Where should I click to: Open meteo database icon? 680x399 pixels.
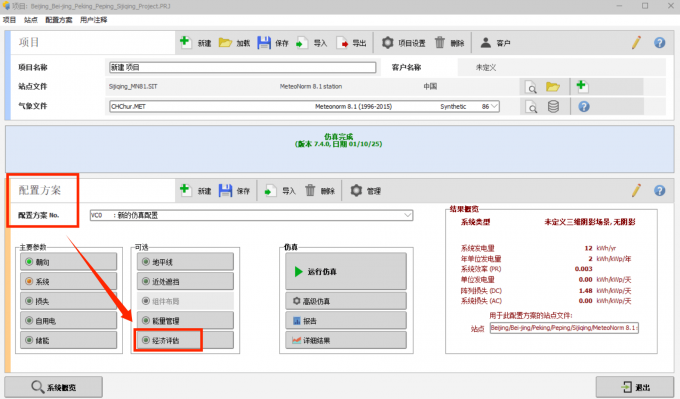point(553,106)
